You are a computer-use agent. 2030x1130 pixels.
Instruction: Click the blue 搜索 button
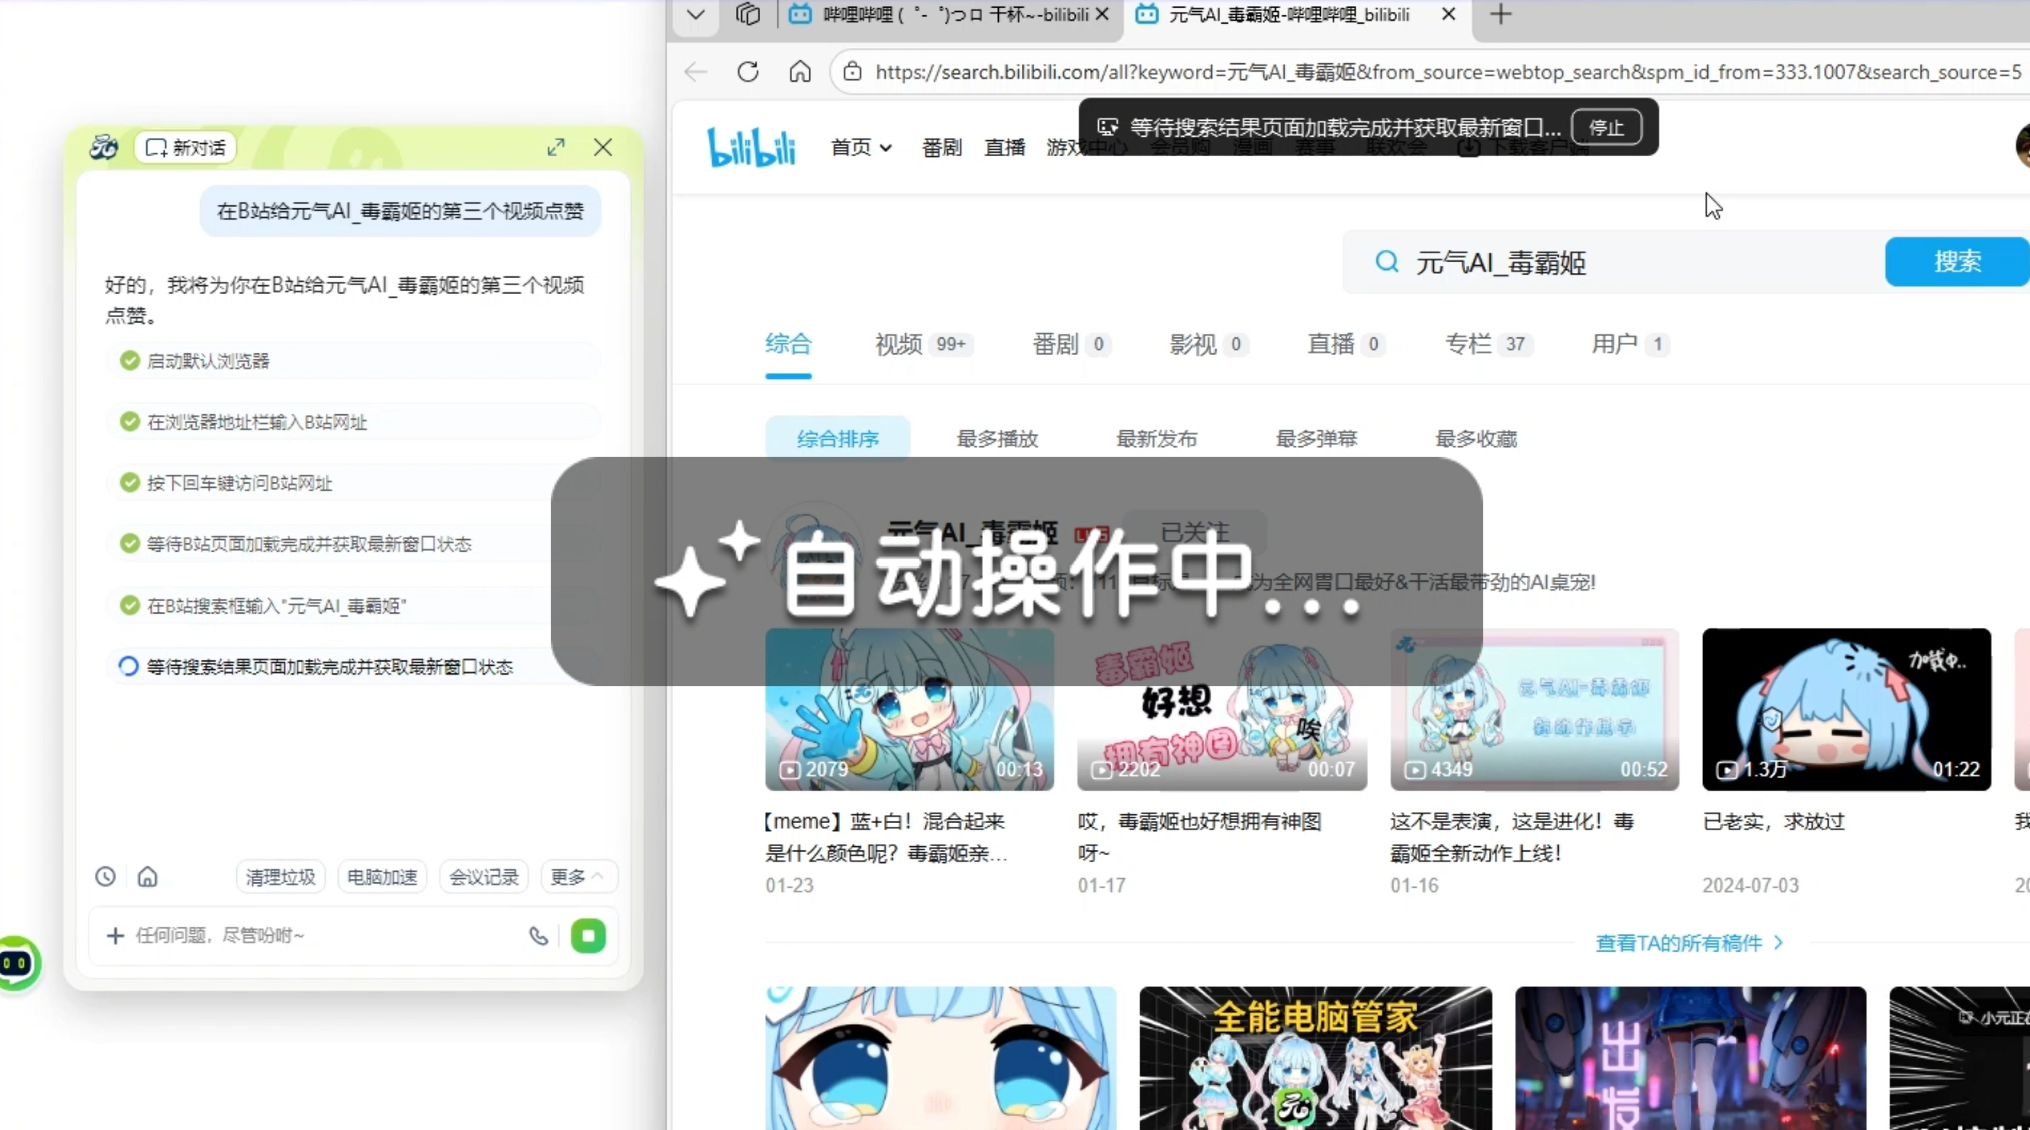(1956, 262)
